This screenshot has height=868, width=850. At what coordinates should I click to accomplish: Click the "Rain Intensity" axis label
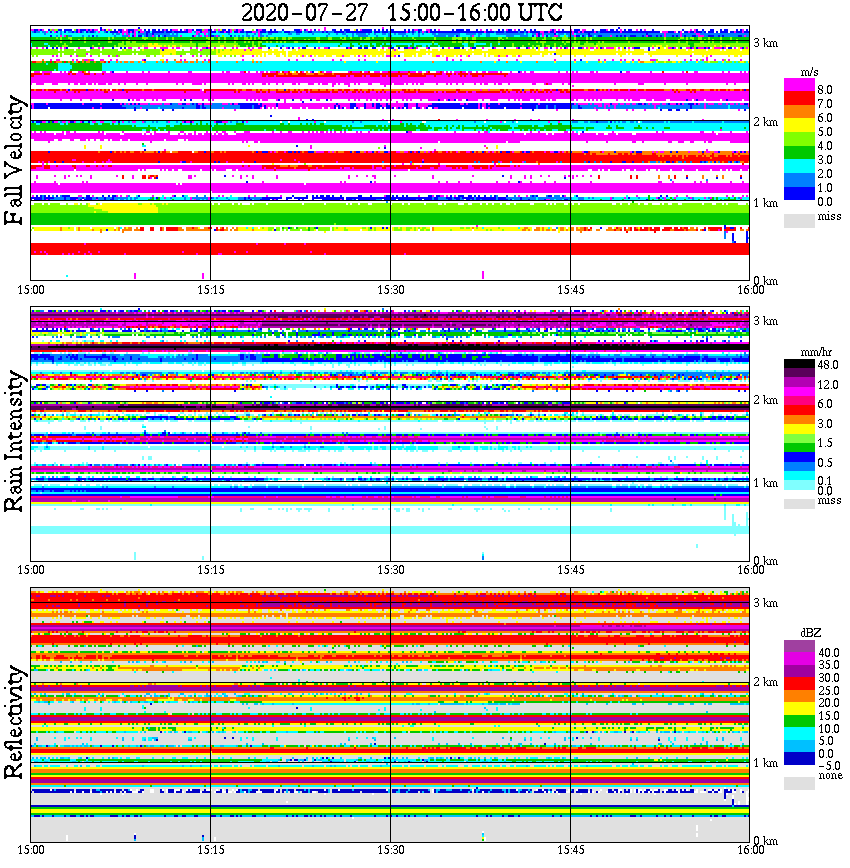(x=14, y=441)
